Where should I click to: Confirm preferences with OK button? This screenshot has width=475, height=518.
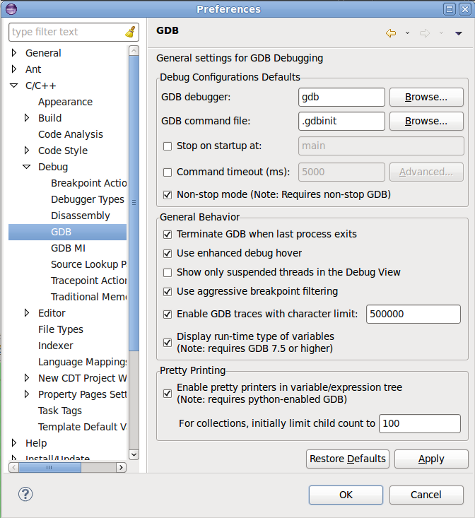346,495
